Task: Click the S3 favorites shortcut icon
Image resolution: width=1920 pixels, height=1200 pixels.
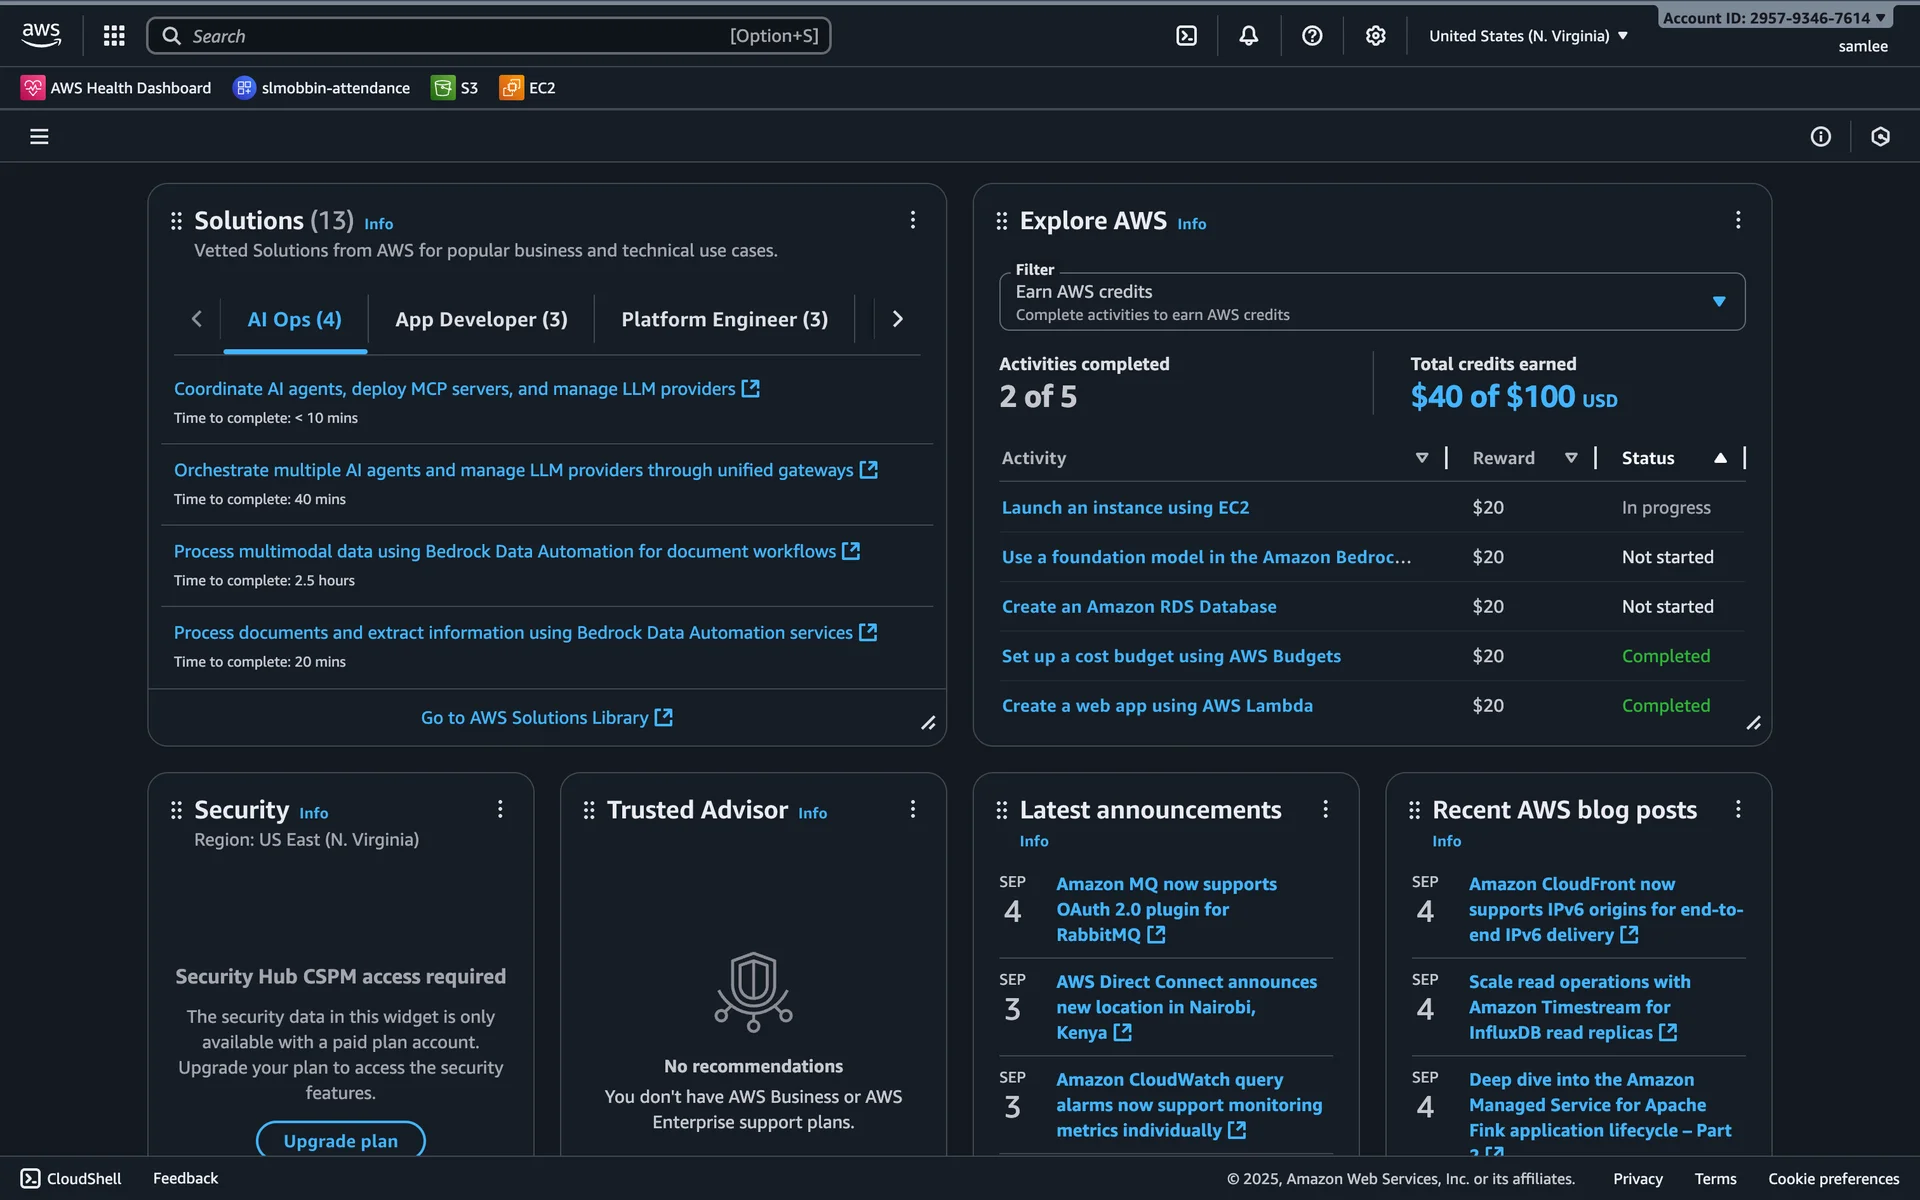Action: (x=442, y=88)
